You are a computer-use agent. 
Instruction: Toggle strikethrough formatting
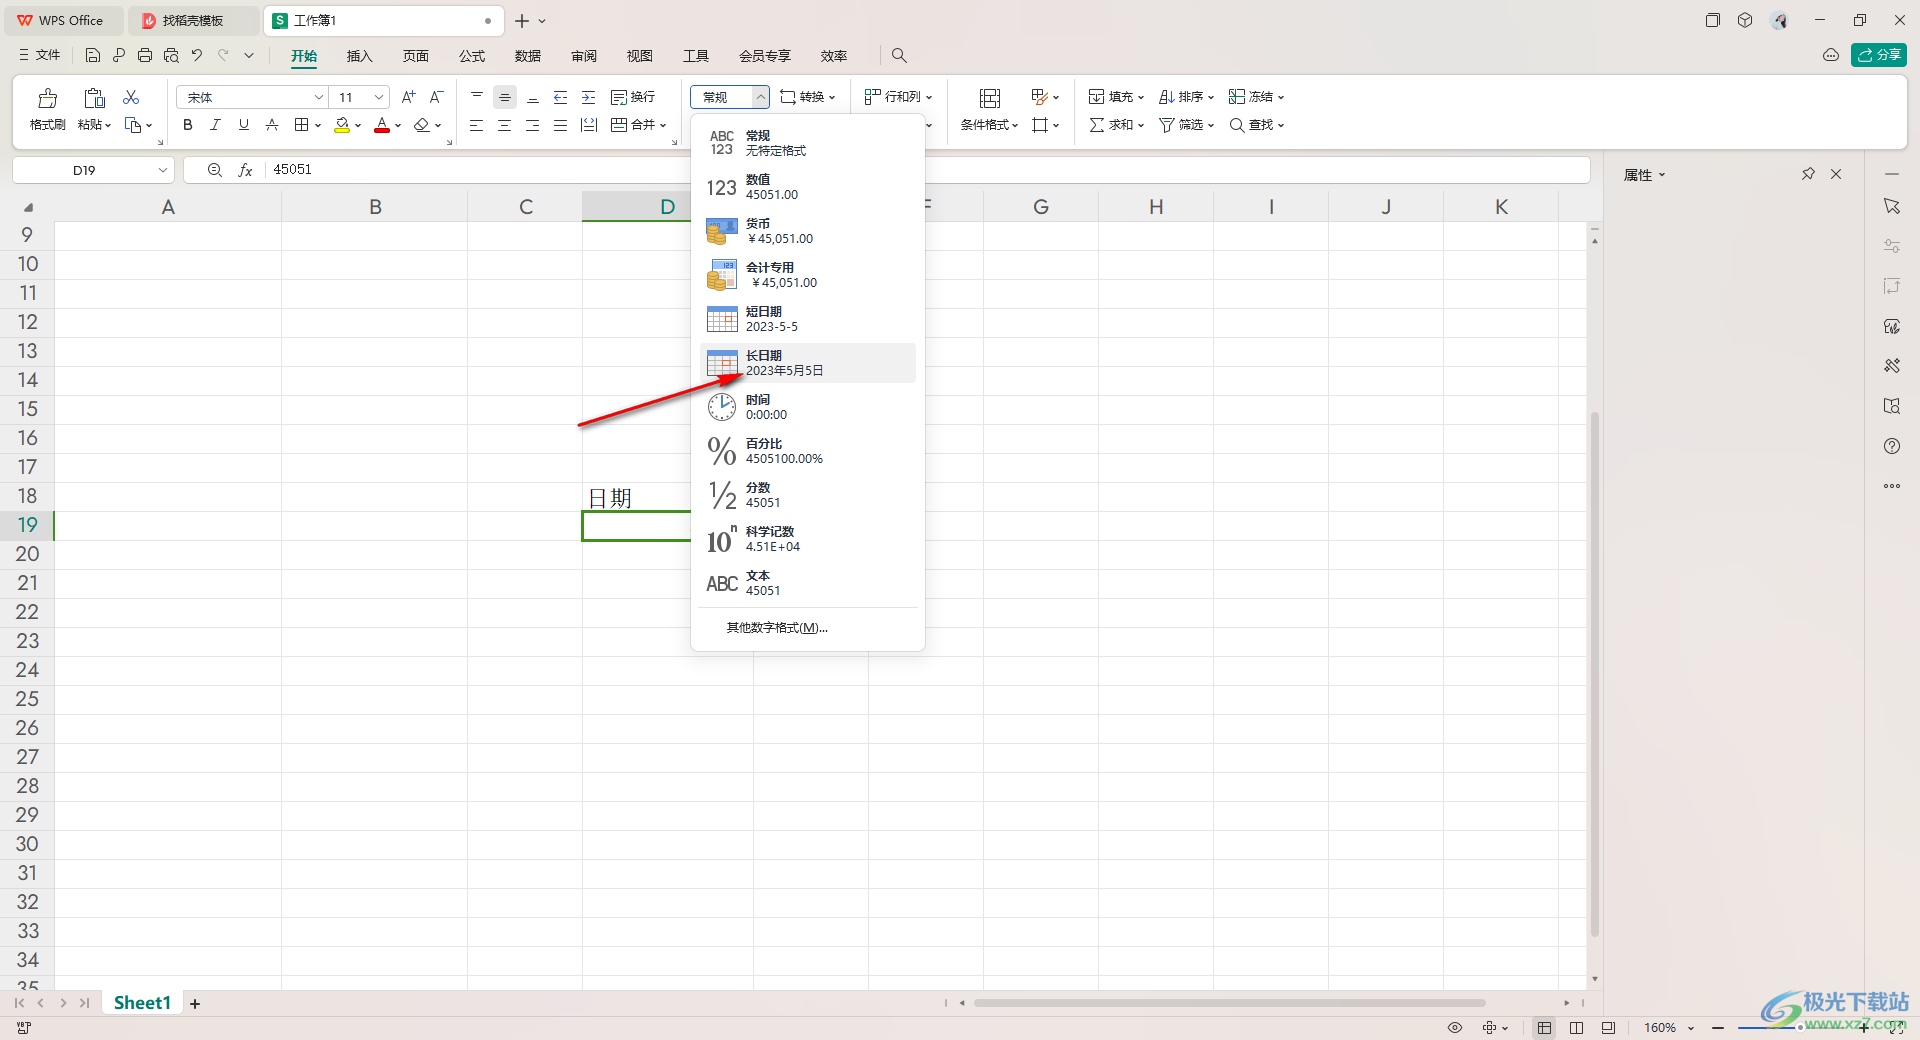click(271, 125)
